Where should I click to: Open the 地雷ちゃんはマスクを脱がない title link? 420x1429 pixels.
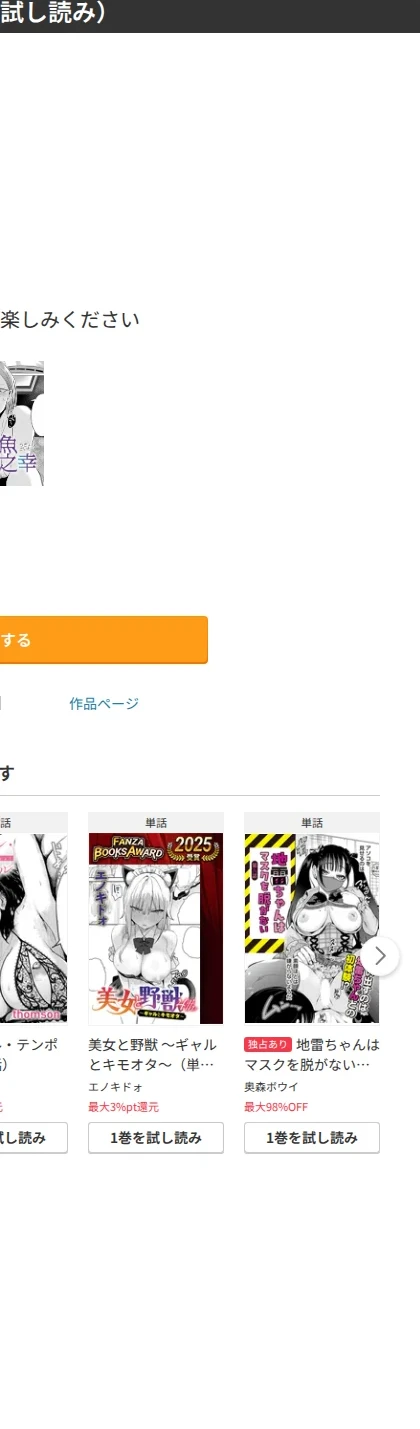pos(312,1054)
